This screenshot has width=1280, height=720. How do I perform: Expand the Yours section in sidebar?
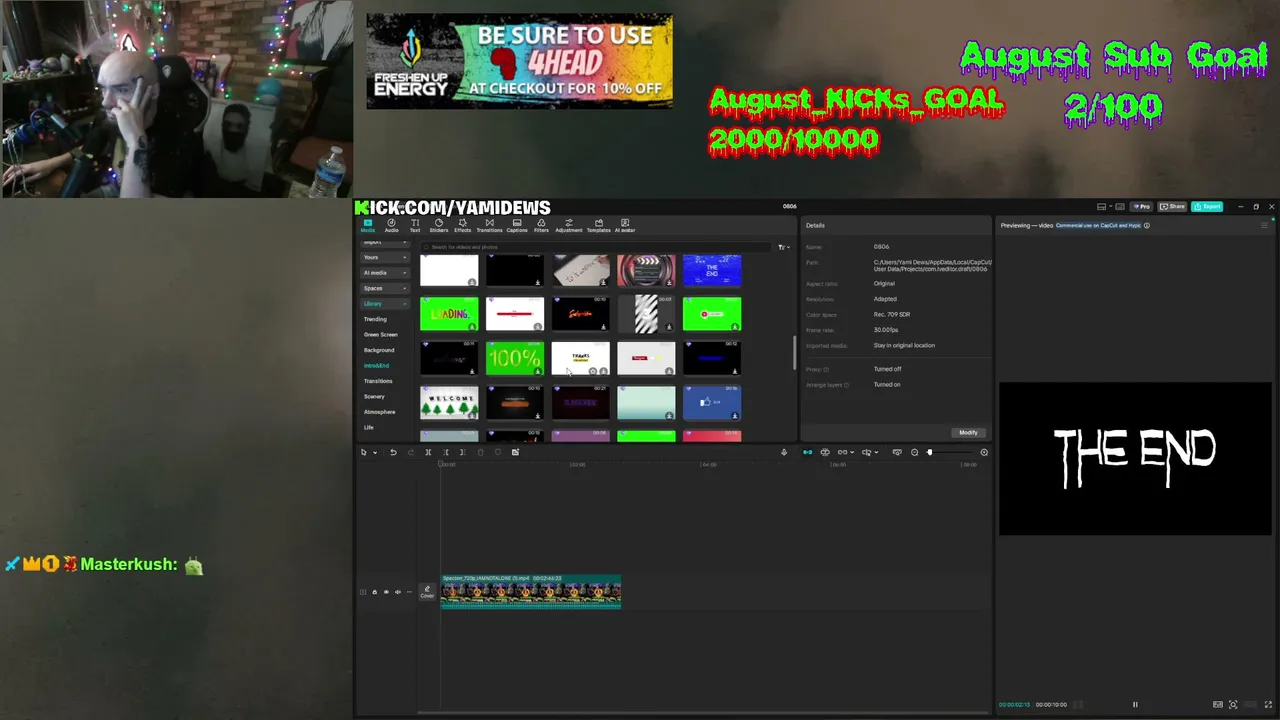pos(385,258)
